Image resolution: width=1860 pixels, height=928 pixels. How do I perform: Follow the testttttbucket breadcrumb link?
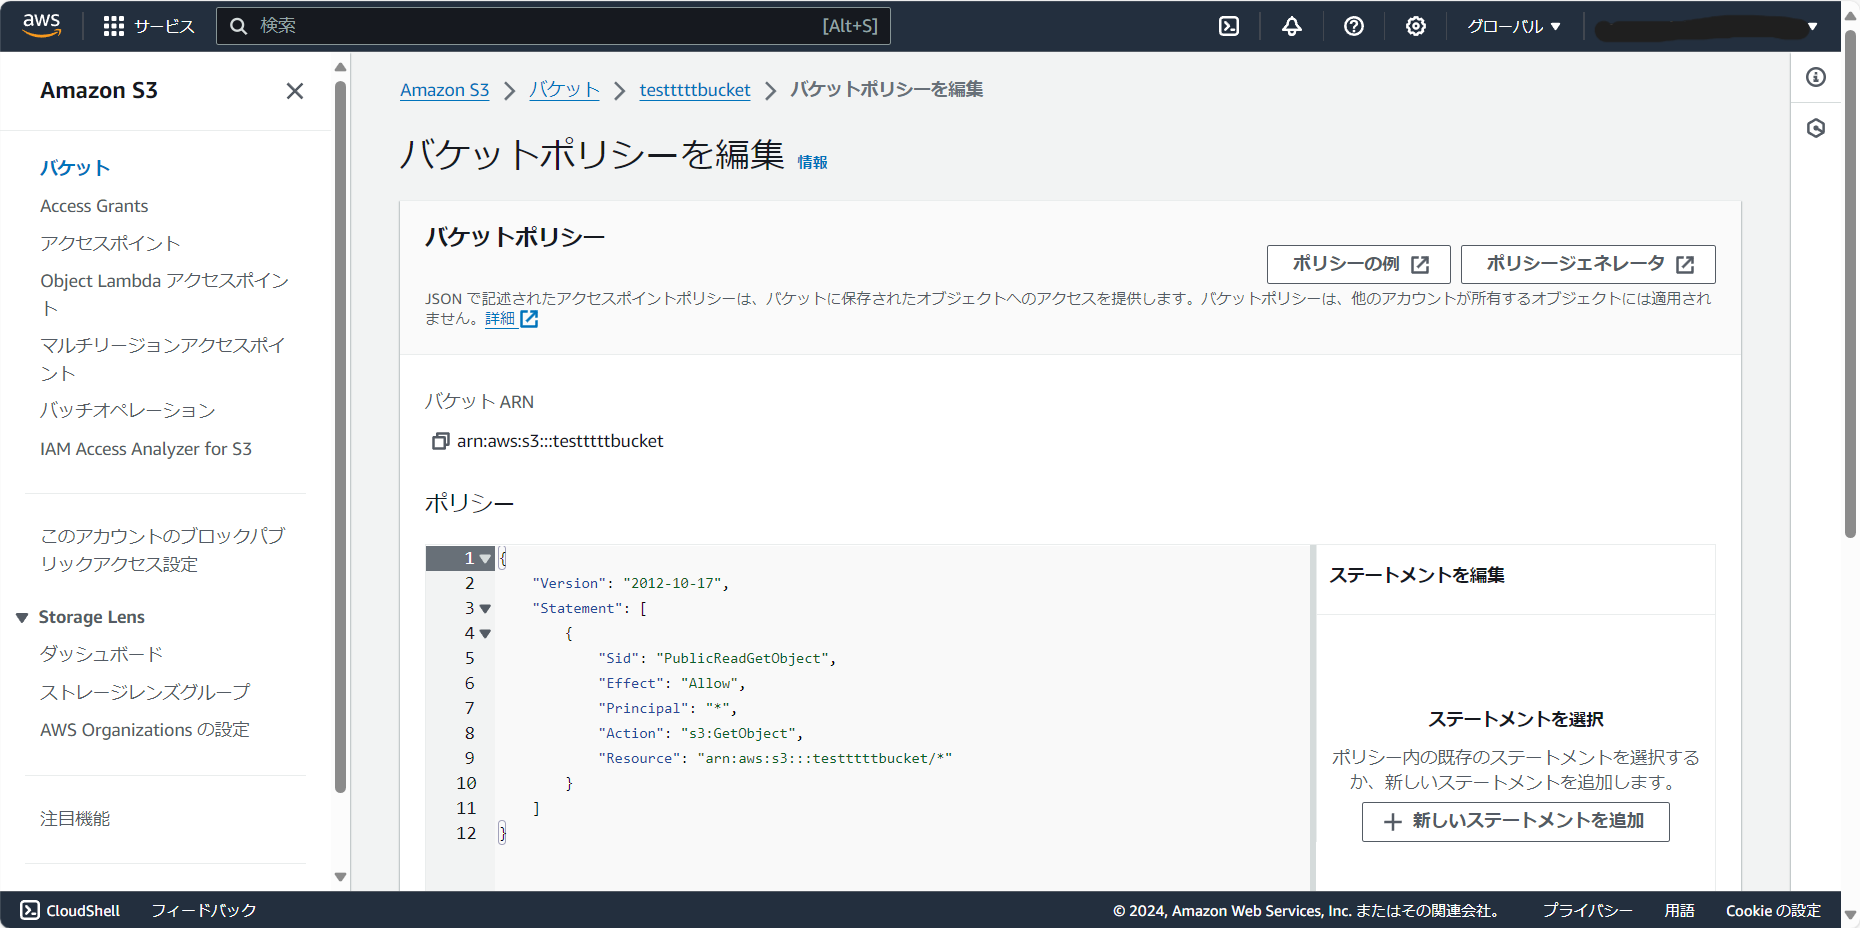click(695, 90)
